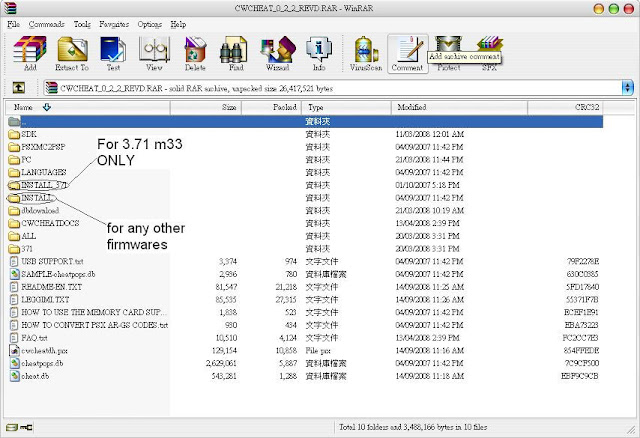Image resolution: width=640 pixels, height=438 pixels.
Task: Run the Test archive tool
Action: point(113,53)
